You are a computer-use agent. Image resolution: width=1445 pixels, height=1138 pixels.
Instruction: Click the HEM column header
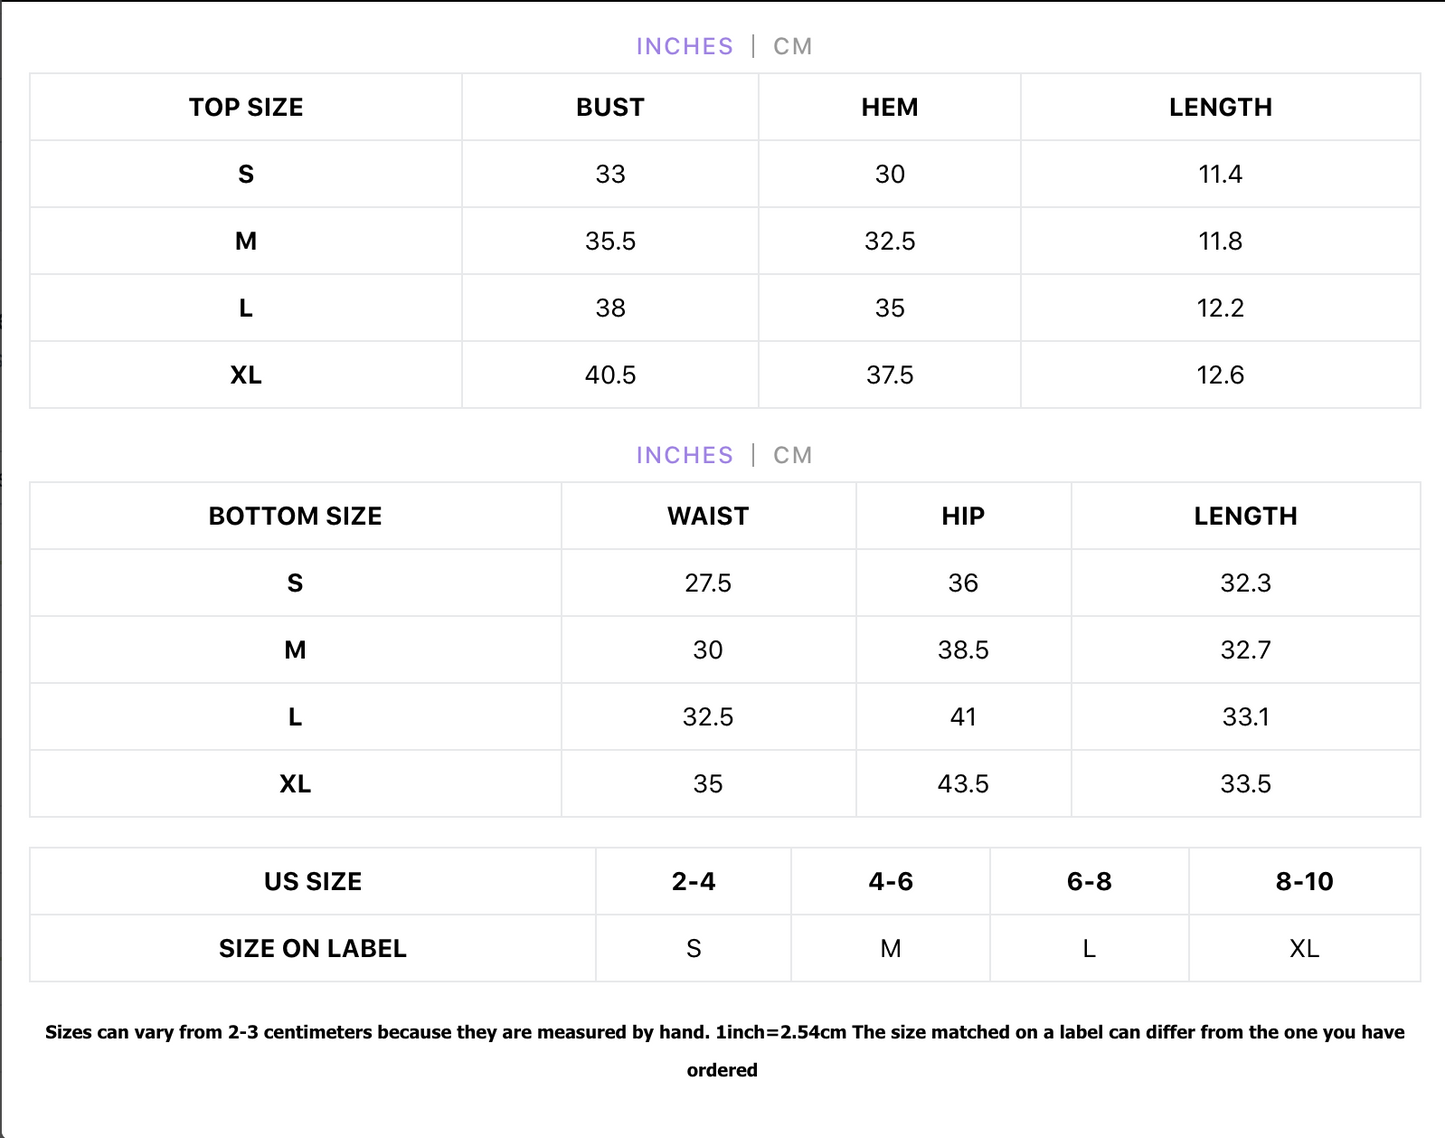click(x=889, y=108)
